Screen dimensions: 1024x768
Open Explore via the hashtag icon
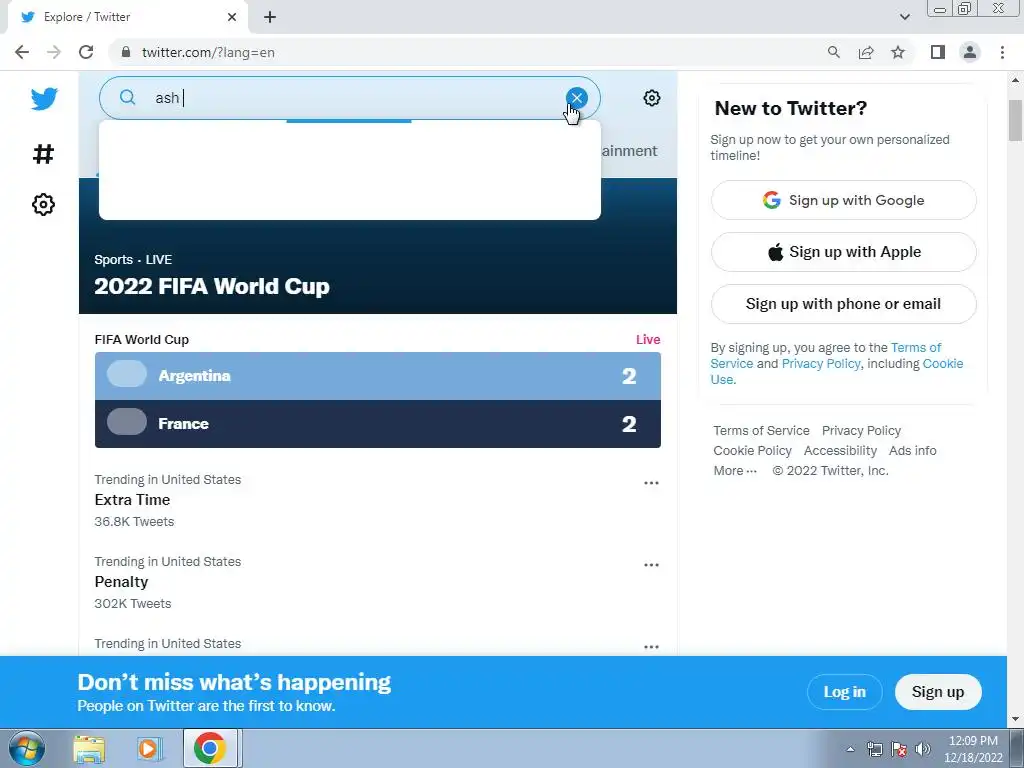coord(44,154)
